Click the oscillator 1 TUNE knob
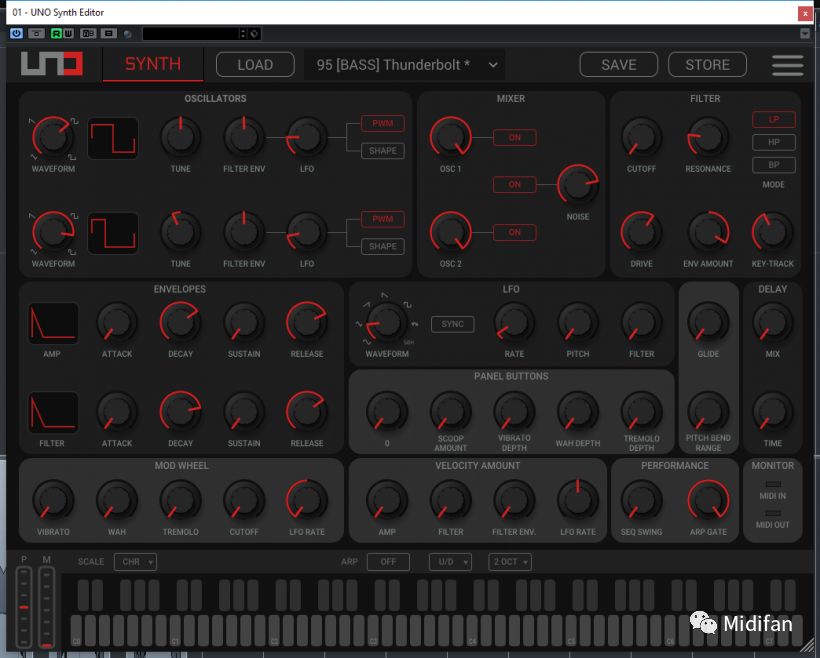The height and width of the screenshot is (658, 820). pos(180,138)
